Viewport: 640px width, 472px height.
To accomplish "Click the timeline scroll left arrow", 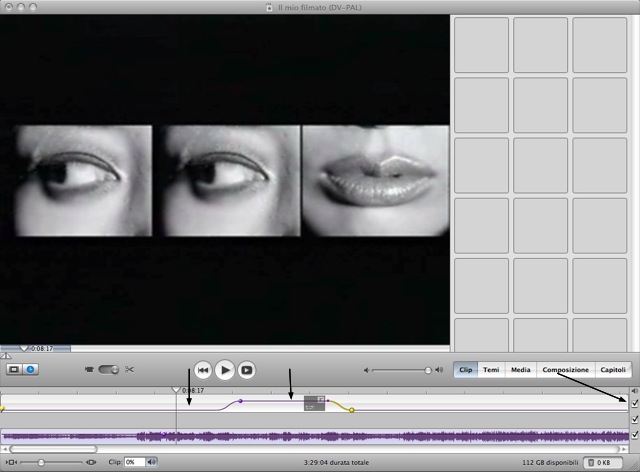I will [4, 449].
